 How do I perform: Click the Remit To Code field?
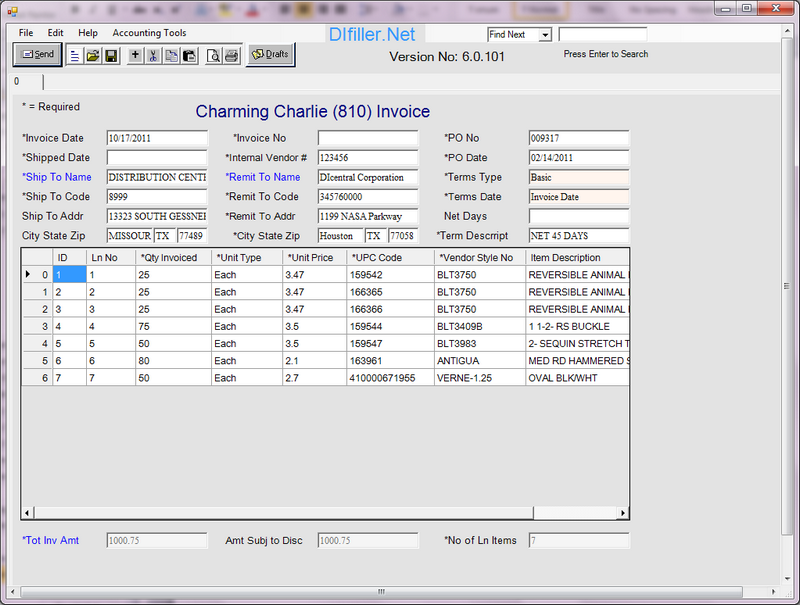(368, 196)
